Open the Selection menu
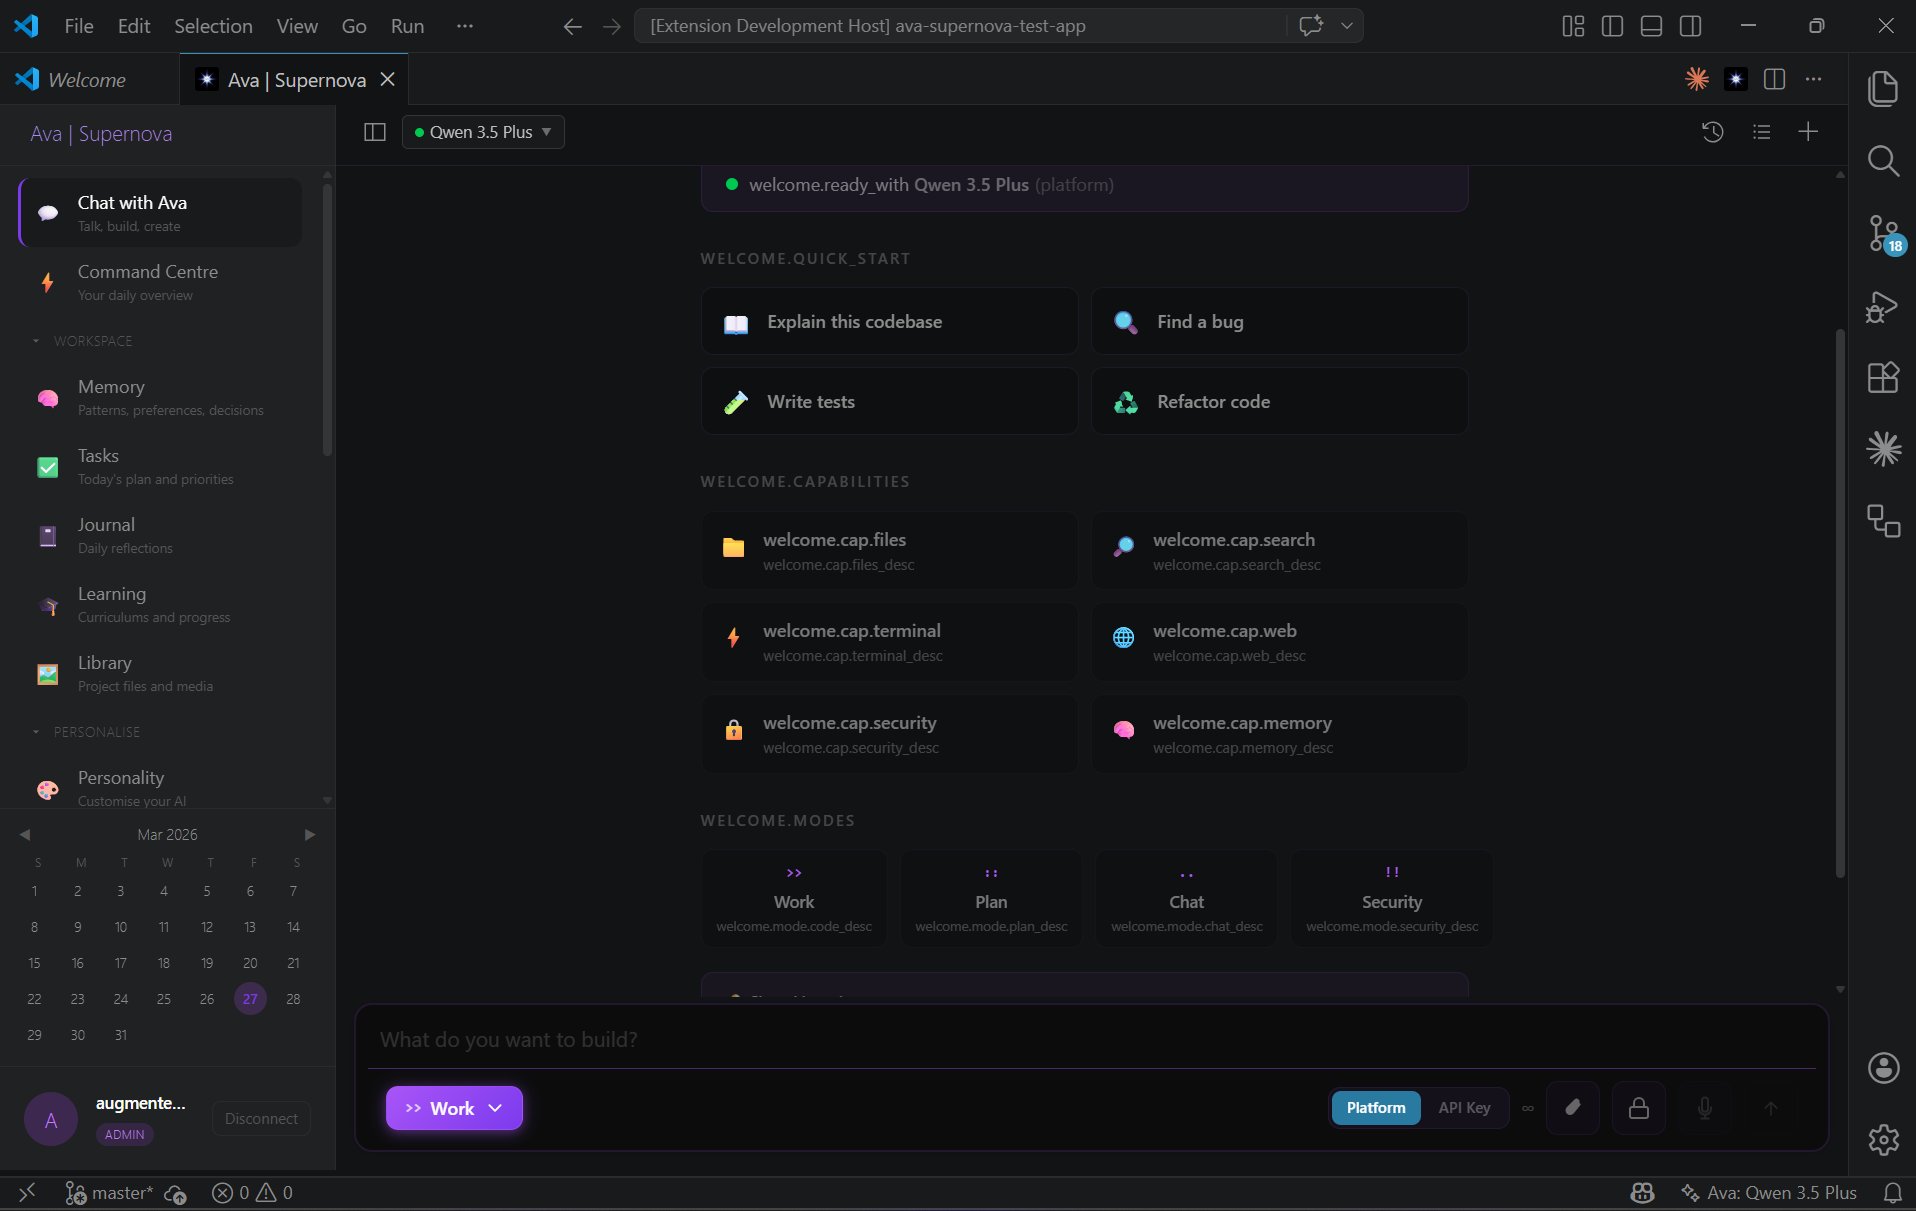Viewport: 1916px width, 1211px height. pyautogui.click(x=213, y=26)
